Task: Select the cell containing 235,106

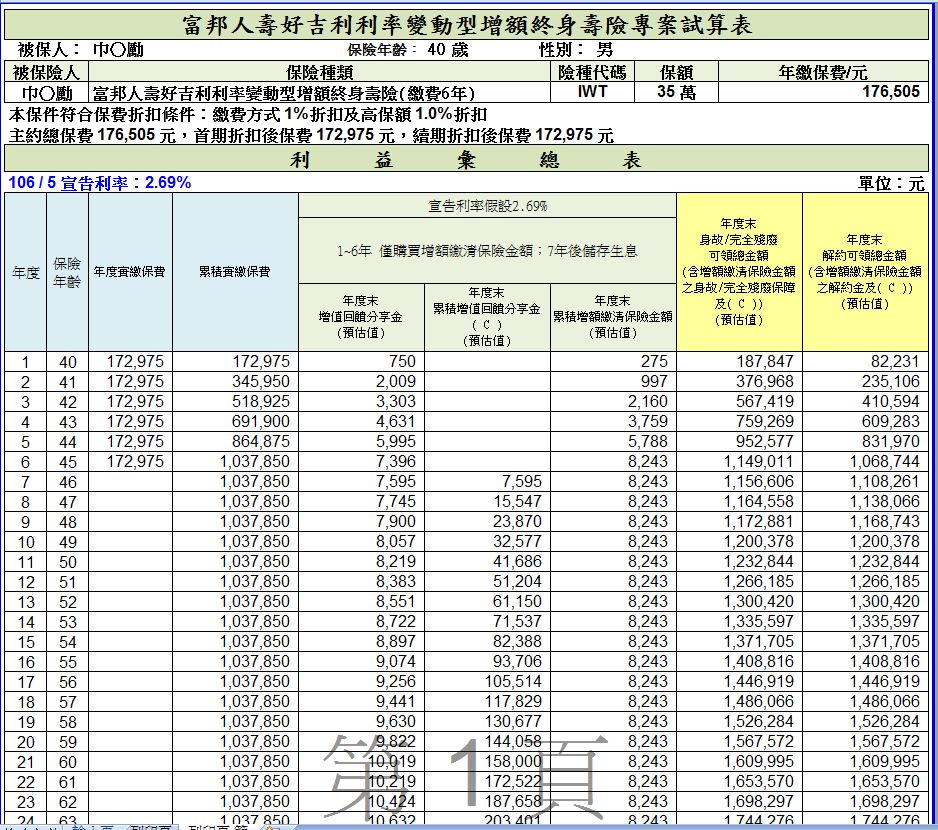Action: coord(865,381)
